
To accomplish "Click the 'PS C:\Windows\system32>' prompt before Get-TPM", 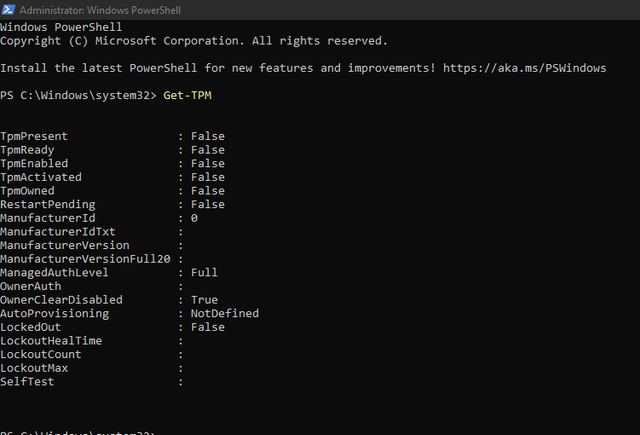I will [x=77, y=95].
